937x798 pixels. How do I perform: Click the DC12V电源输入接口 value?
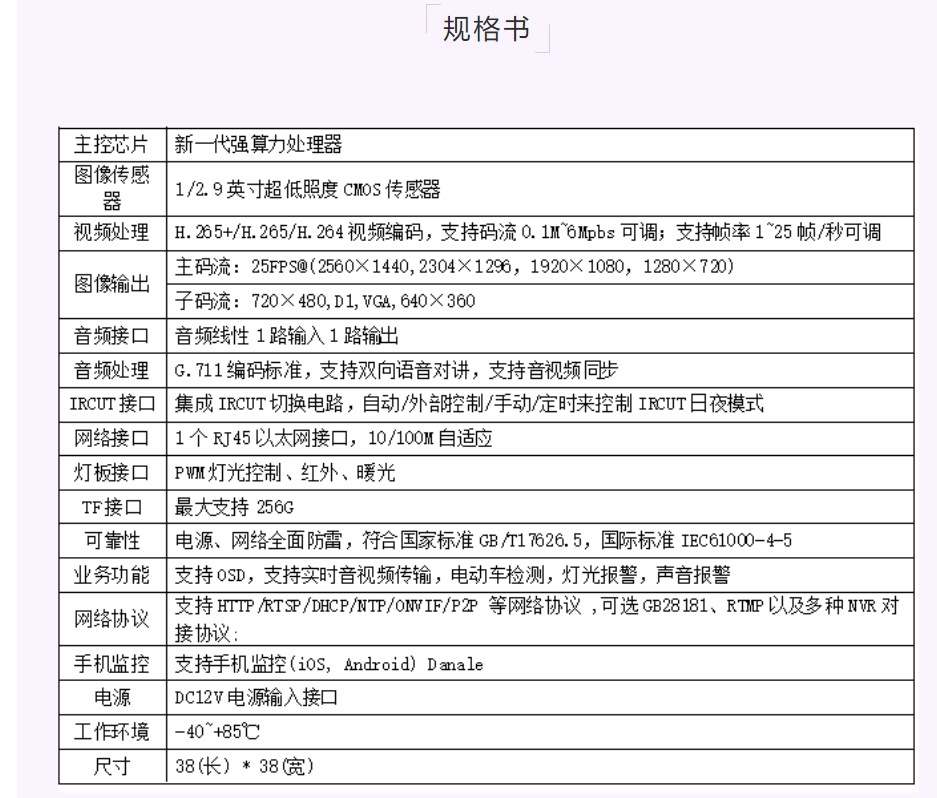point(256,698)
